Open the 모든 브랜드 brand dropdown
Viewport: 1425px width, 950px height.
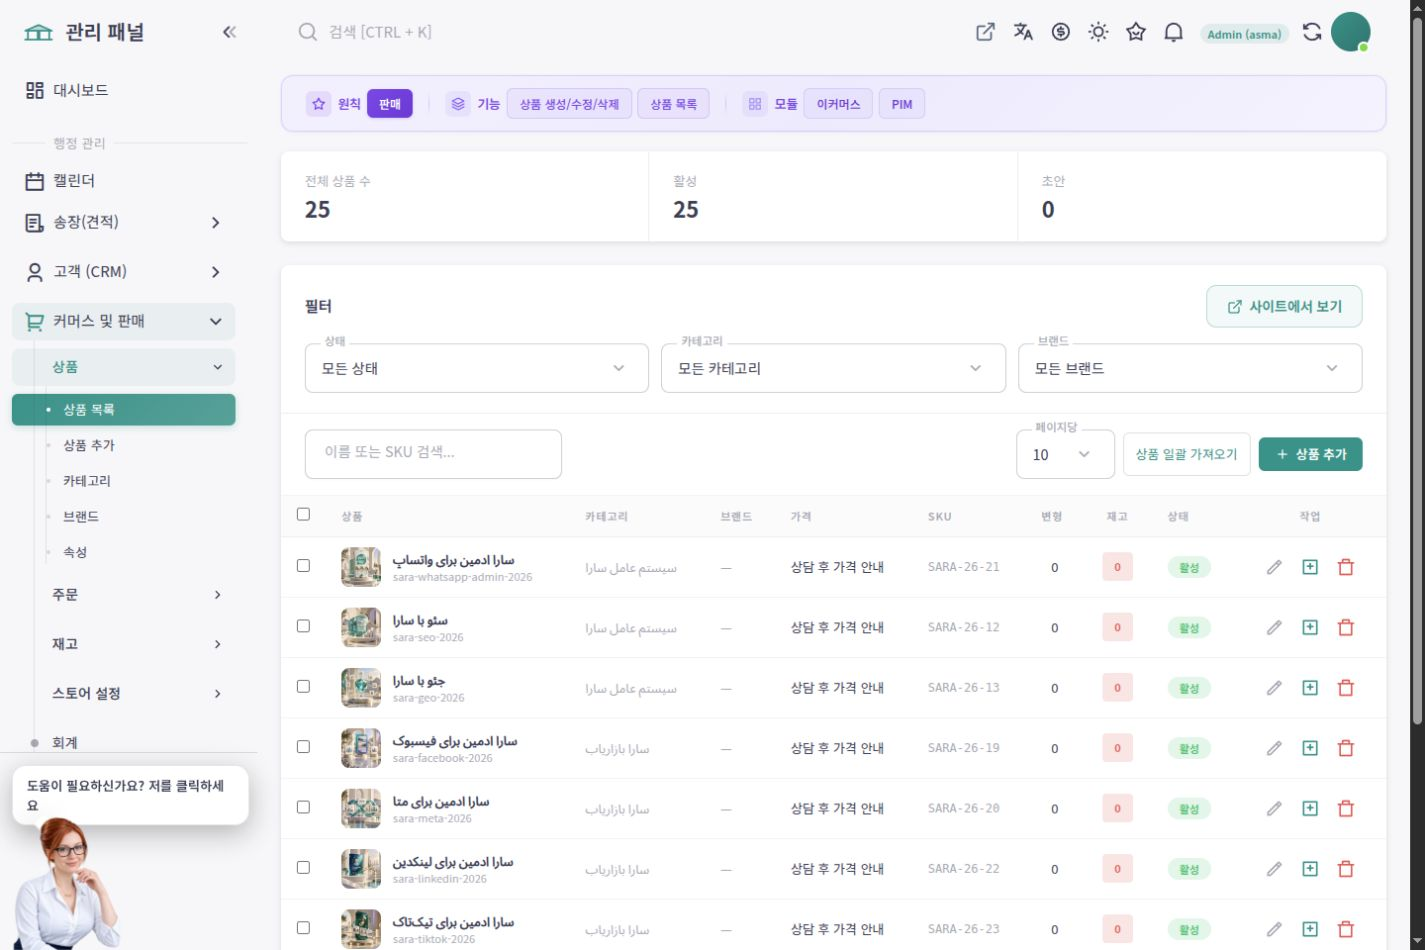point(1190,368)
